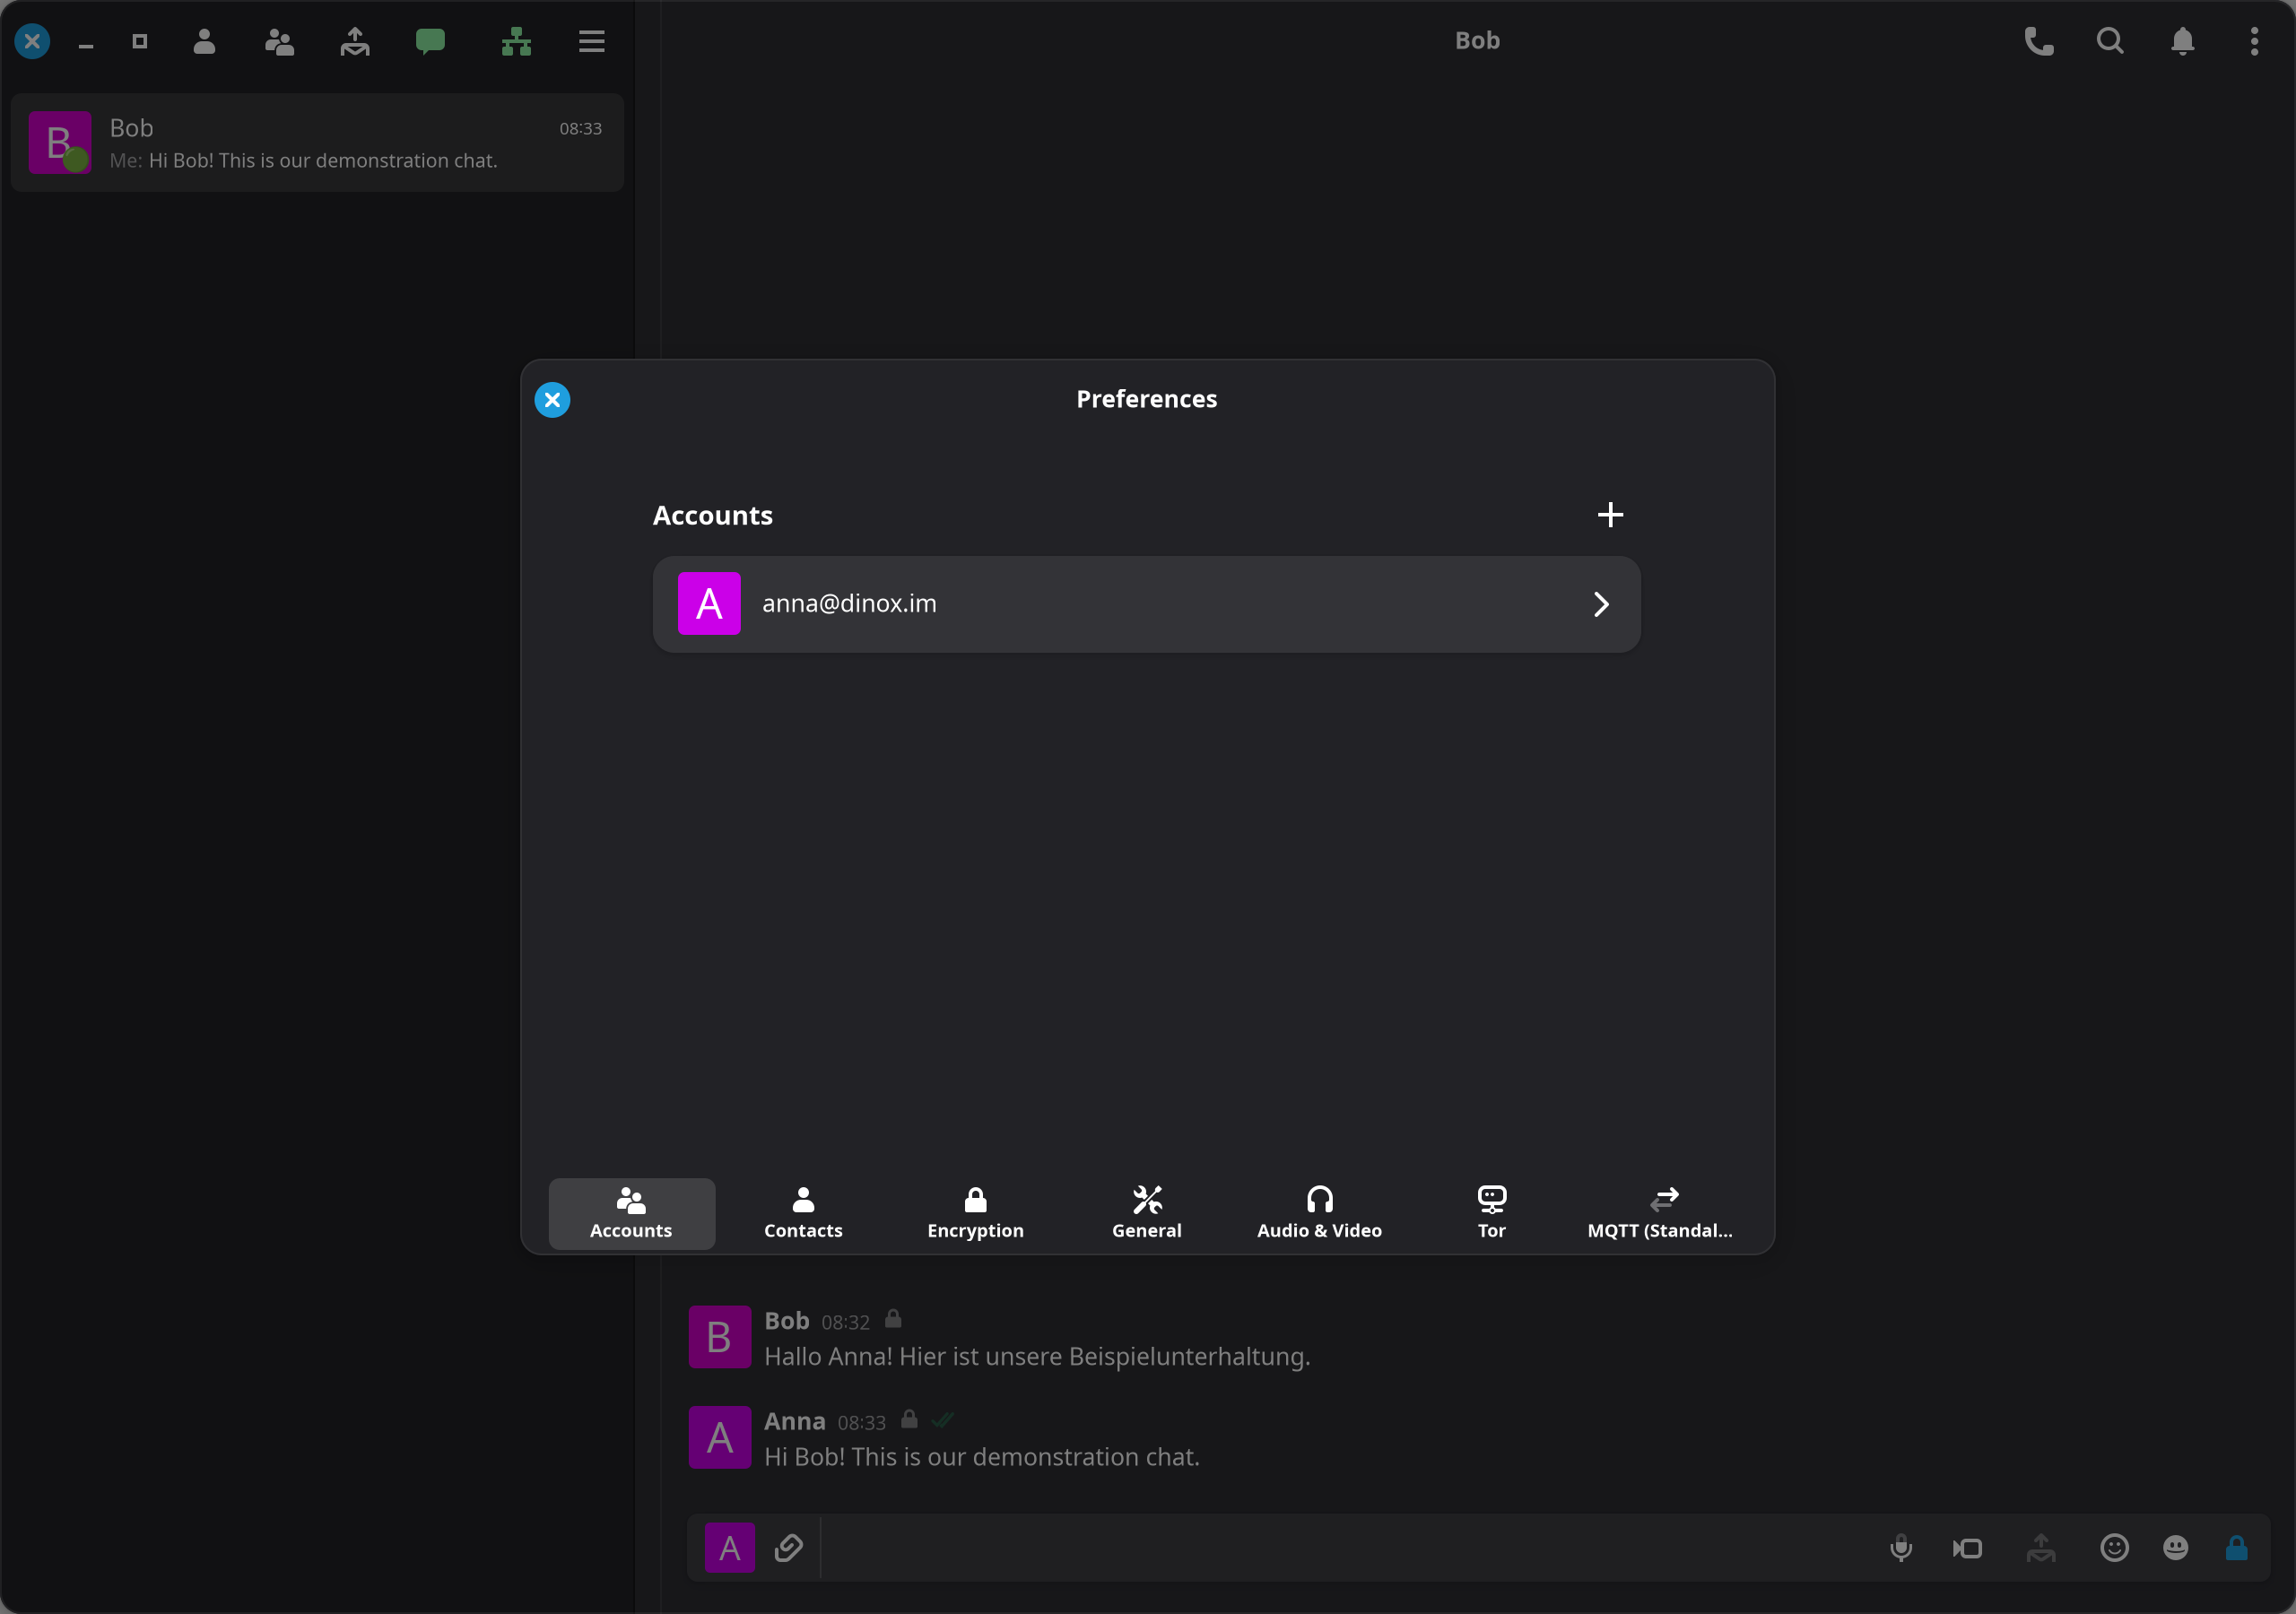Expand the anna@dinox.im account chevron
This screenshot has width=2296, height=1614.
1601,604
